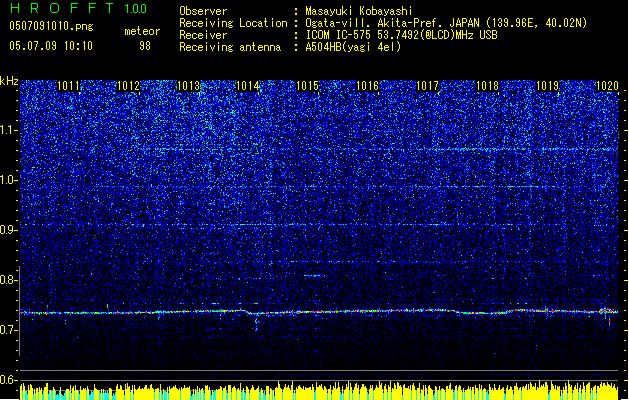Click the 1014 time marker
Image resolution: width=629 pixels, height=400 pixels.
[x=248, y=86]
